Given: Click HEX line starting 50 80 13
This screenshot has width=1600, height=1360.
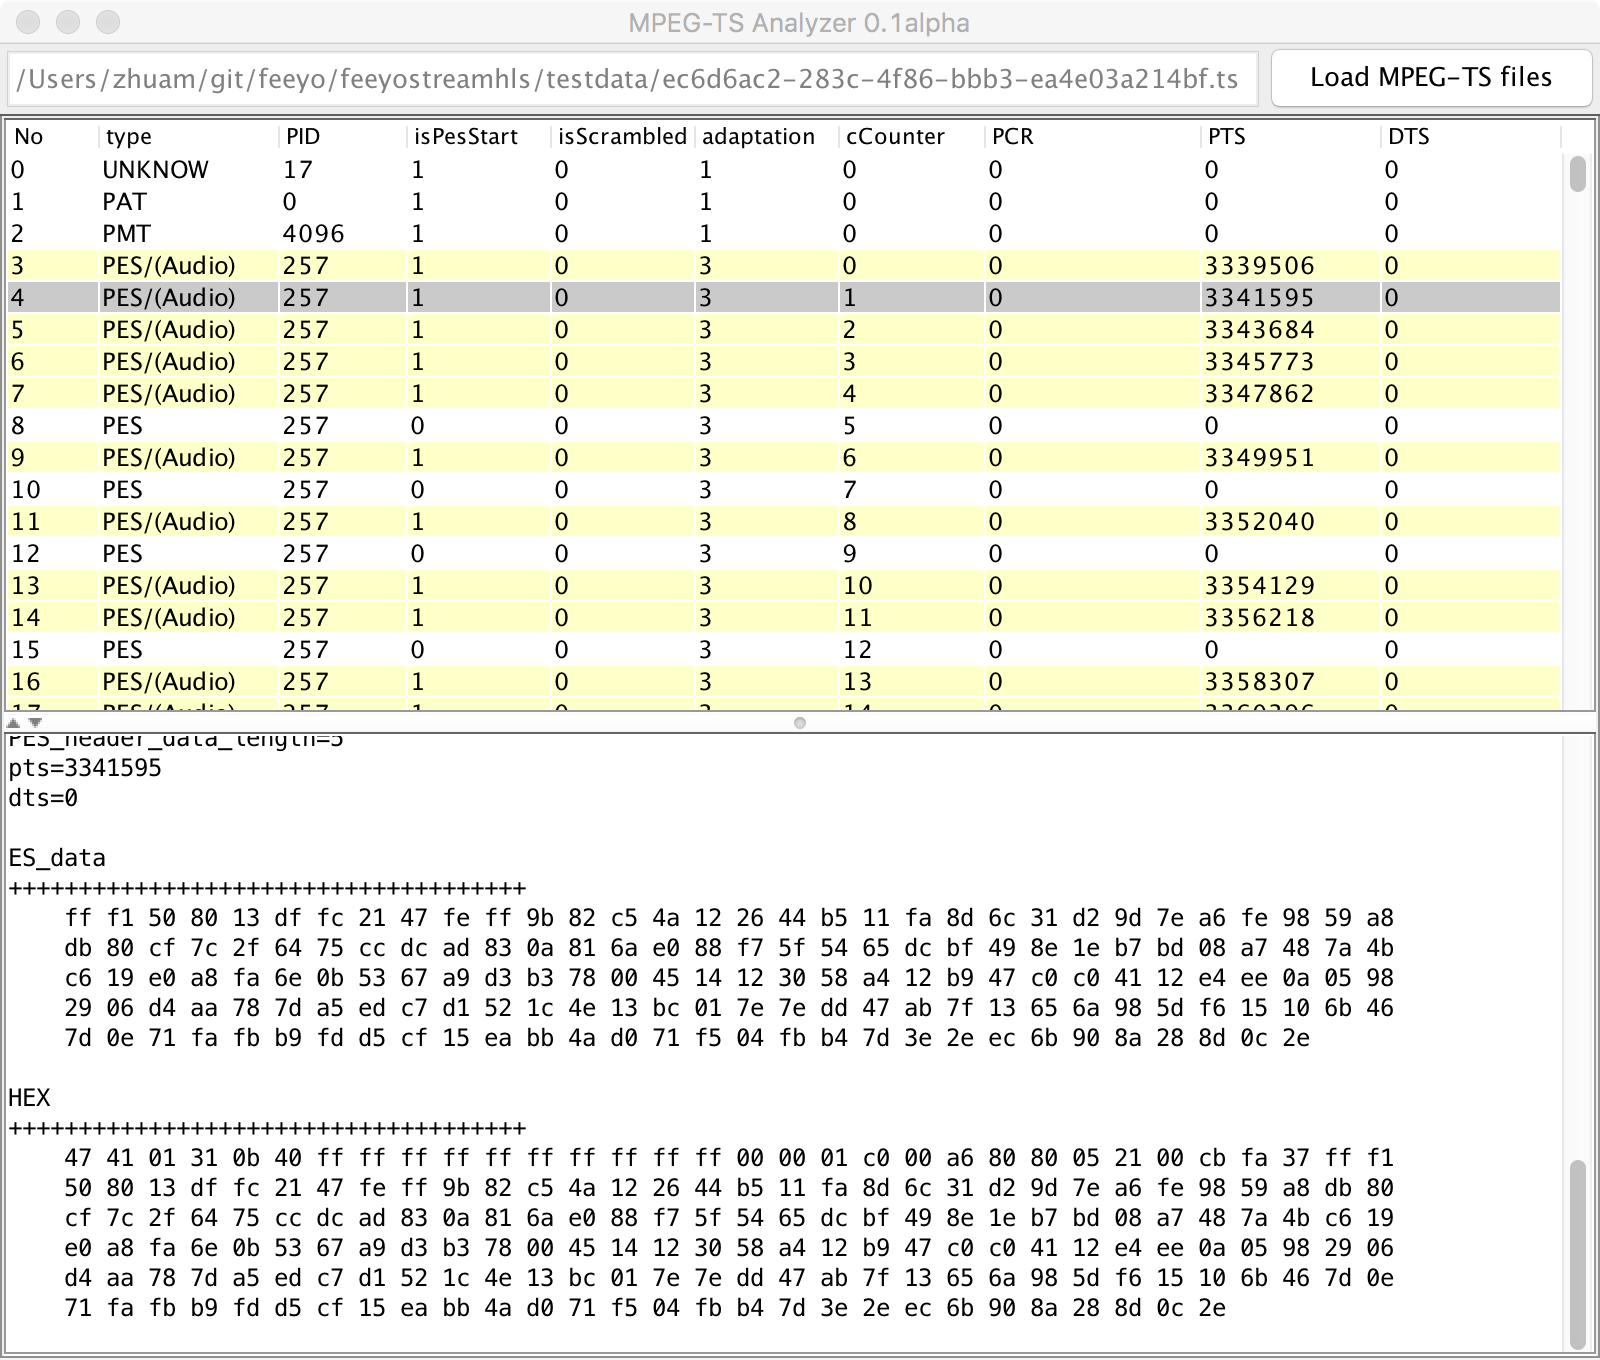Looking at the screenshot, I should pyautogui.click(x=729, y=1188).
